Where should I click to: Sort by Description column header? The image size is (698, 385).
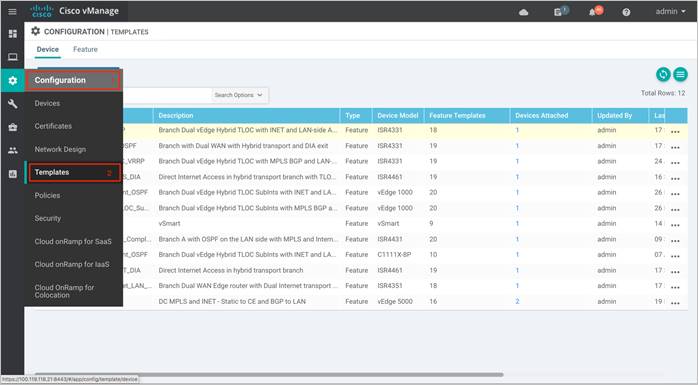coord(176,116)
